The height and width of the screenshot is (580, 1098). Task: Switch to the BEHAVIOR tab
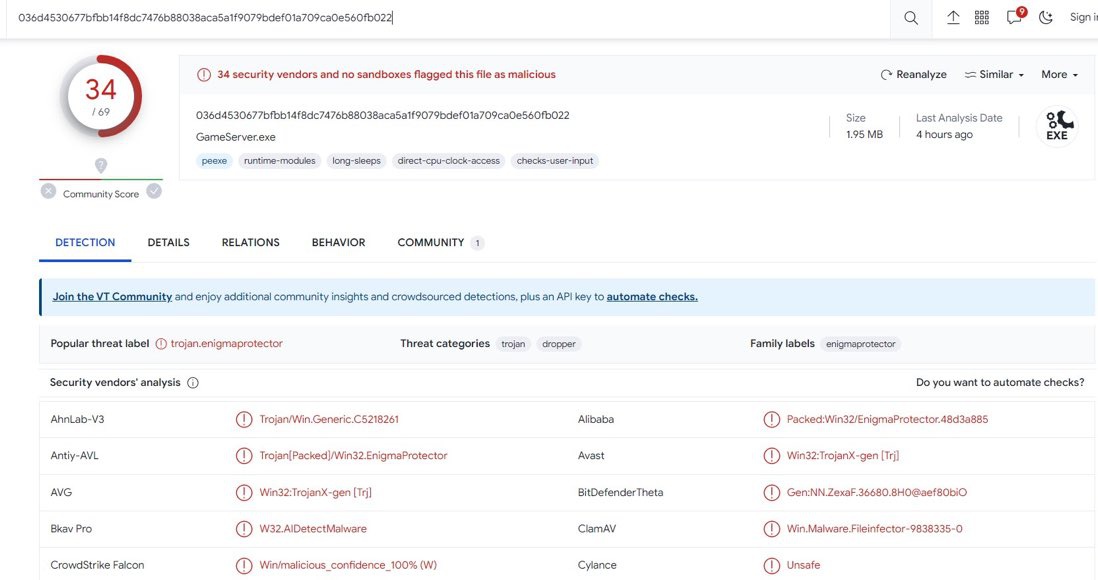[338, 242]
